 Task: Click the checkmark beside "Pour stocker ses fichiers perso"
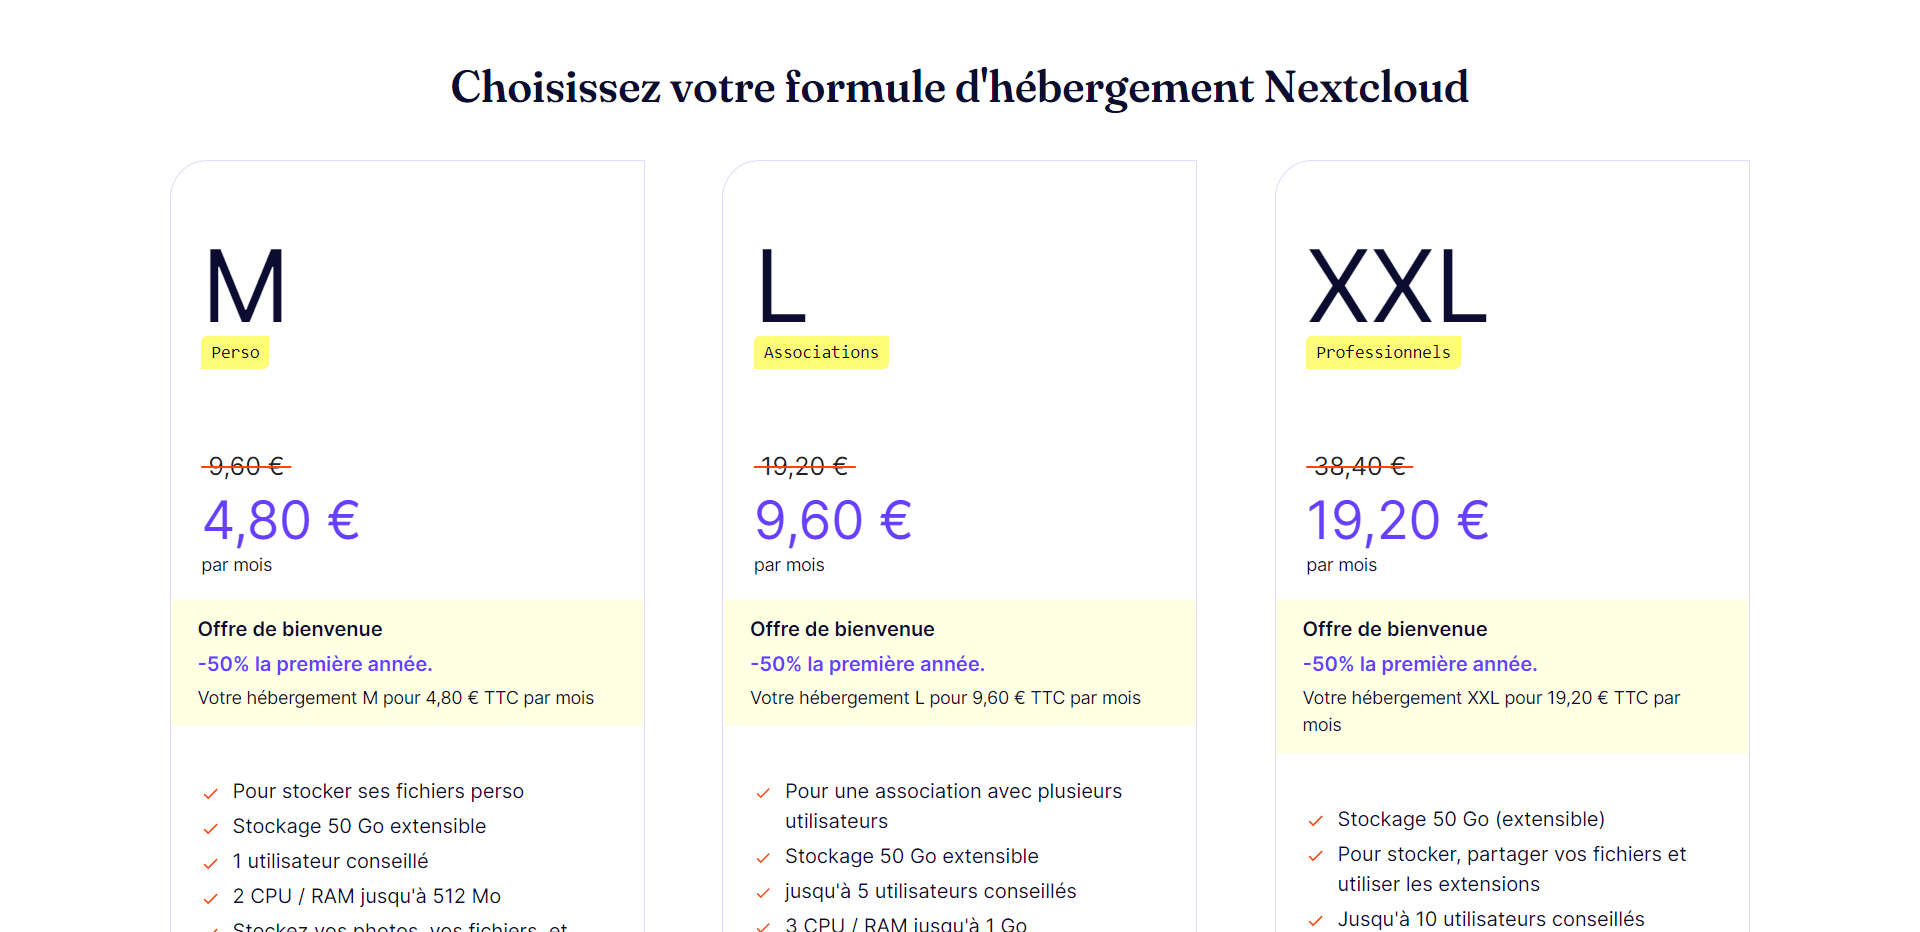211,794
